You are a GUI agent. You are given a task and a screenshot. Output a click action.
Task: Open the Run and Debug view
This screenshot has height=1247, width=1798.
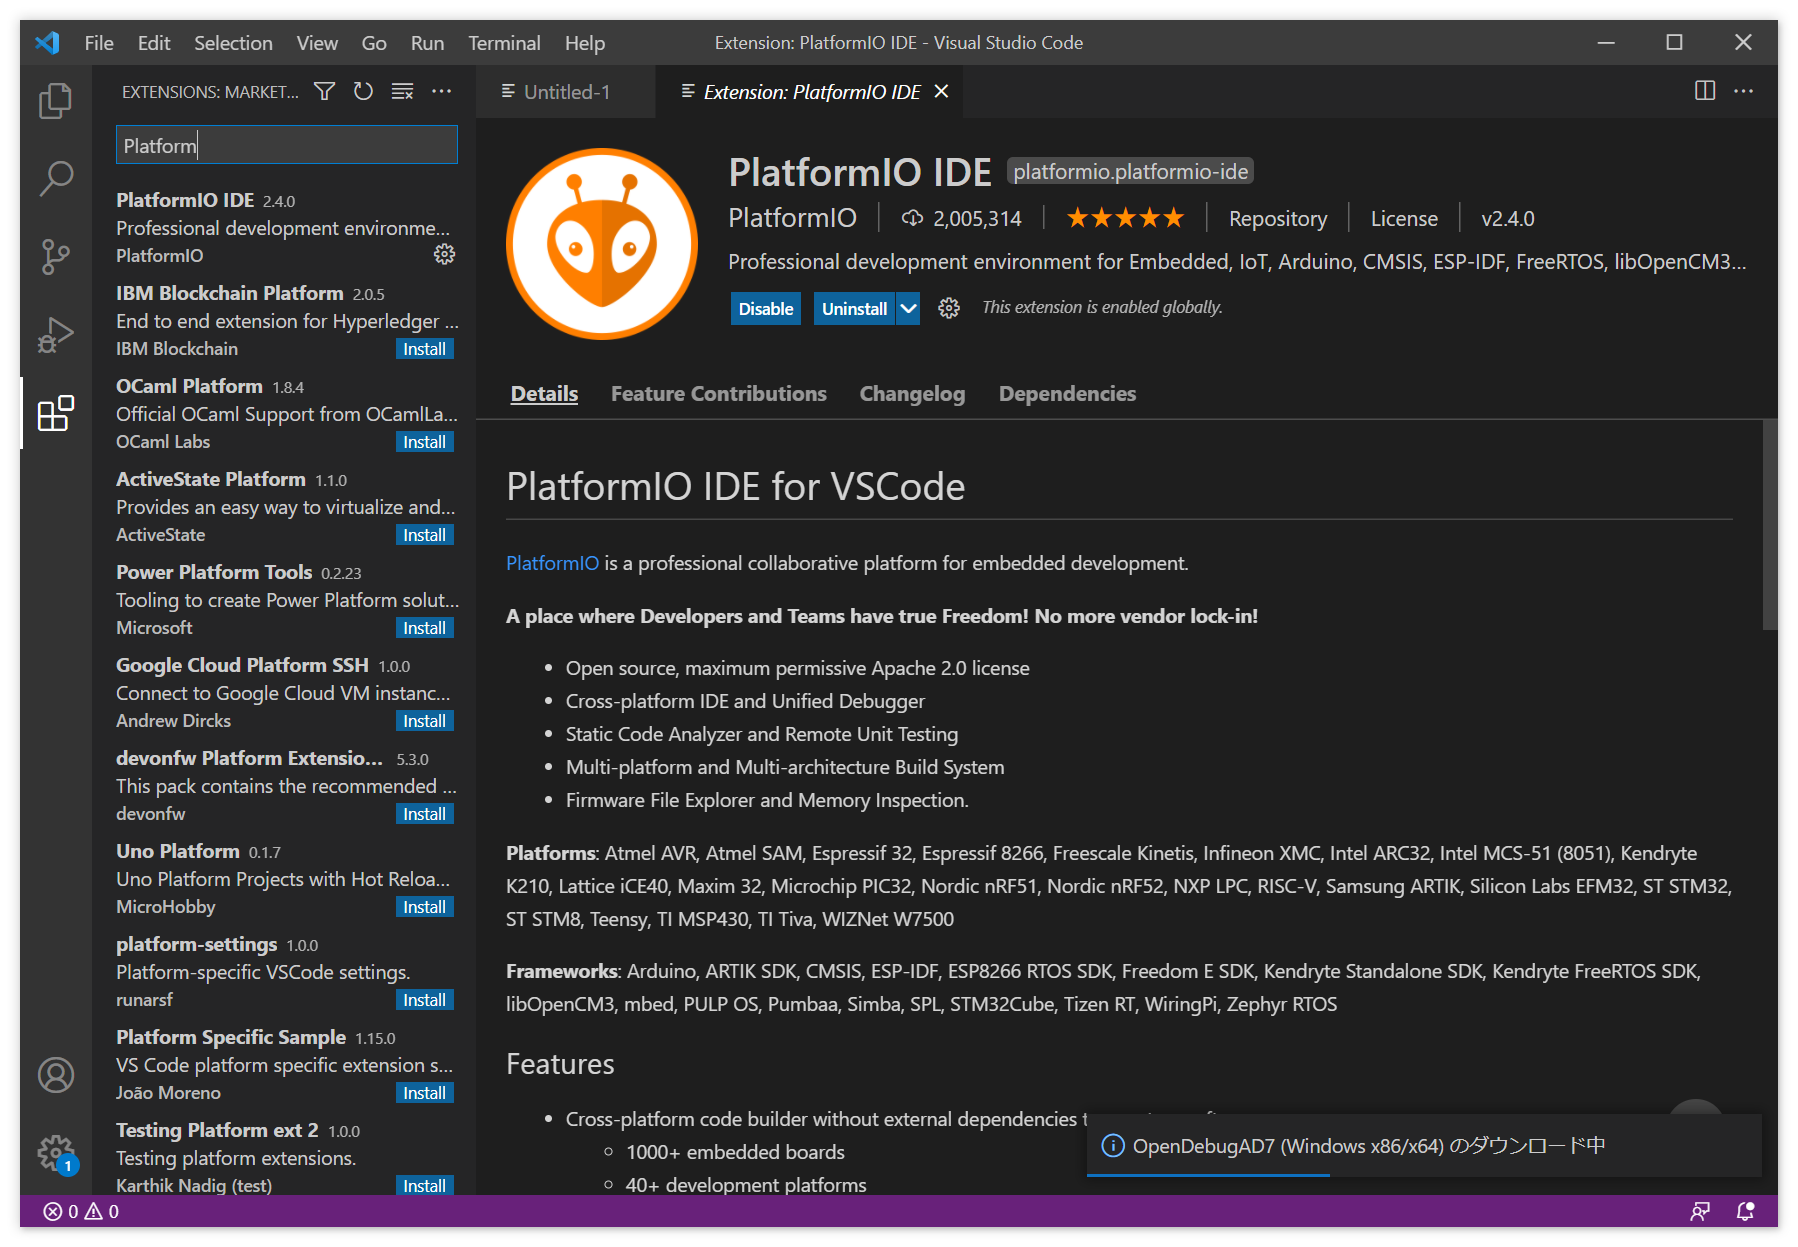tap(56, 335)
